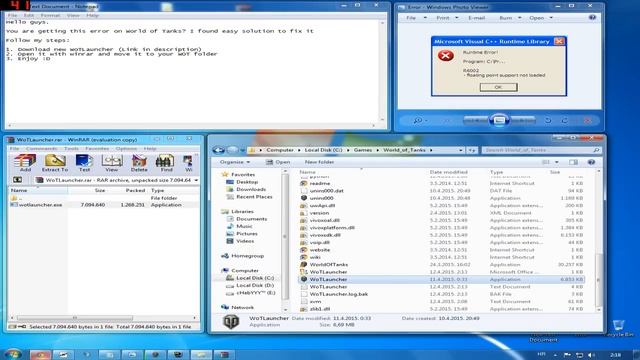This screenshot has width=640, height=360.
Task: Click the Windows Start button
Action: 12,354
